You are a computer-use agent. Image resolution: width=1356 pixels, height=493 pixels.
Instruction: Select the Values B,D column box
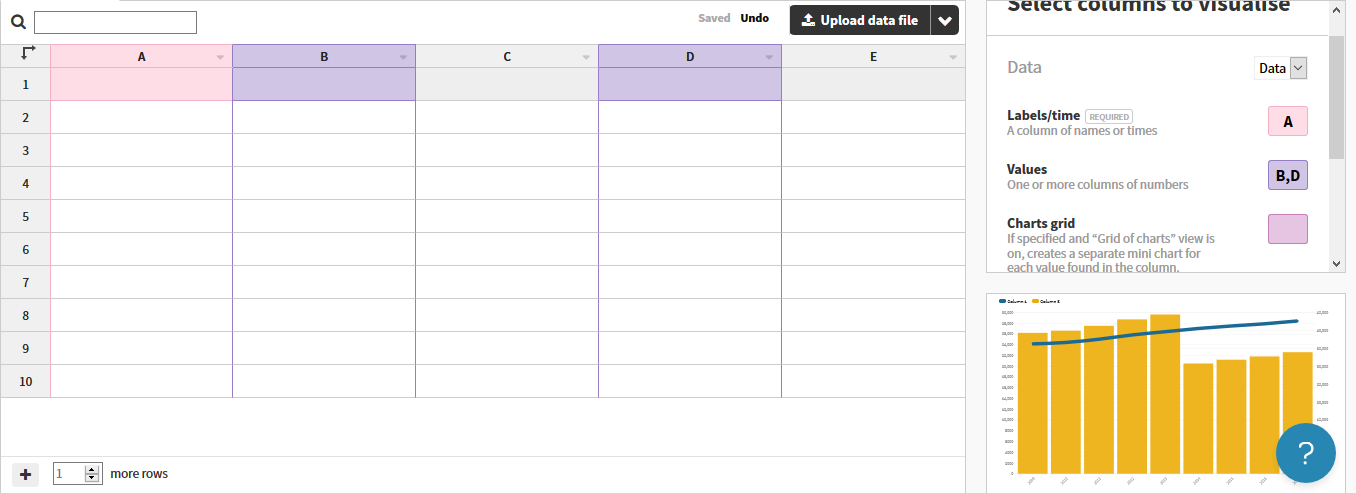pos(1287,176)
